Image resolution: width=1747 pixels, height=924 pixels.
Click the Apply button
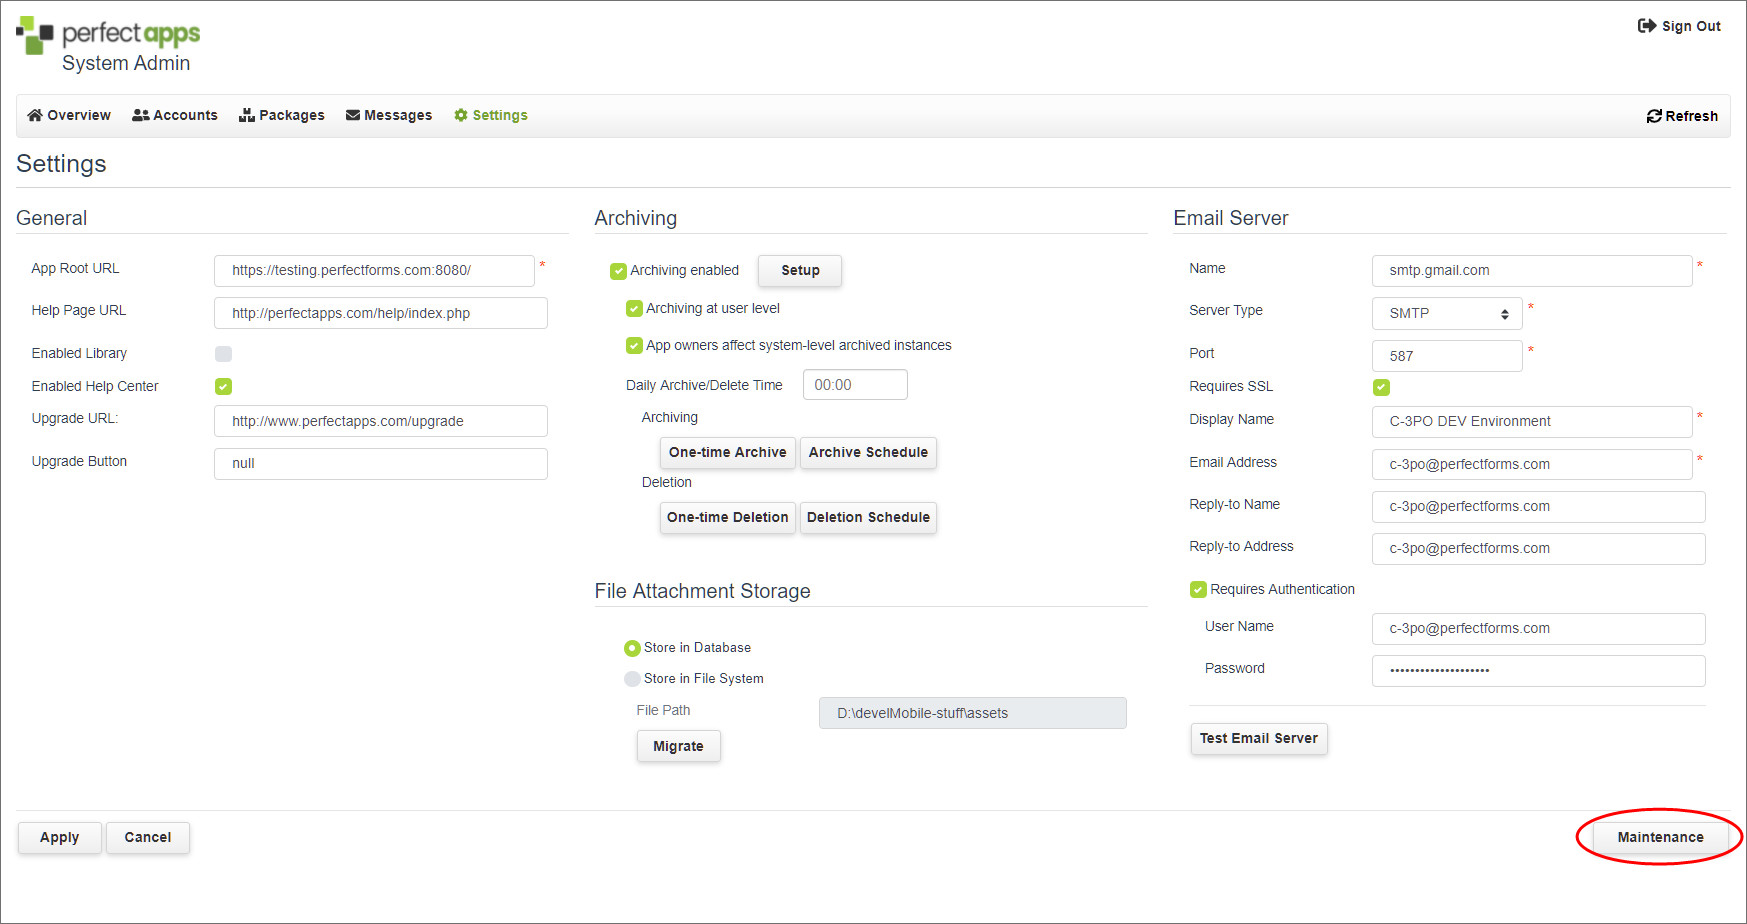(60, 838)
